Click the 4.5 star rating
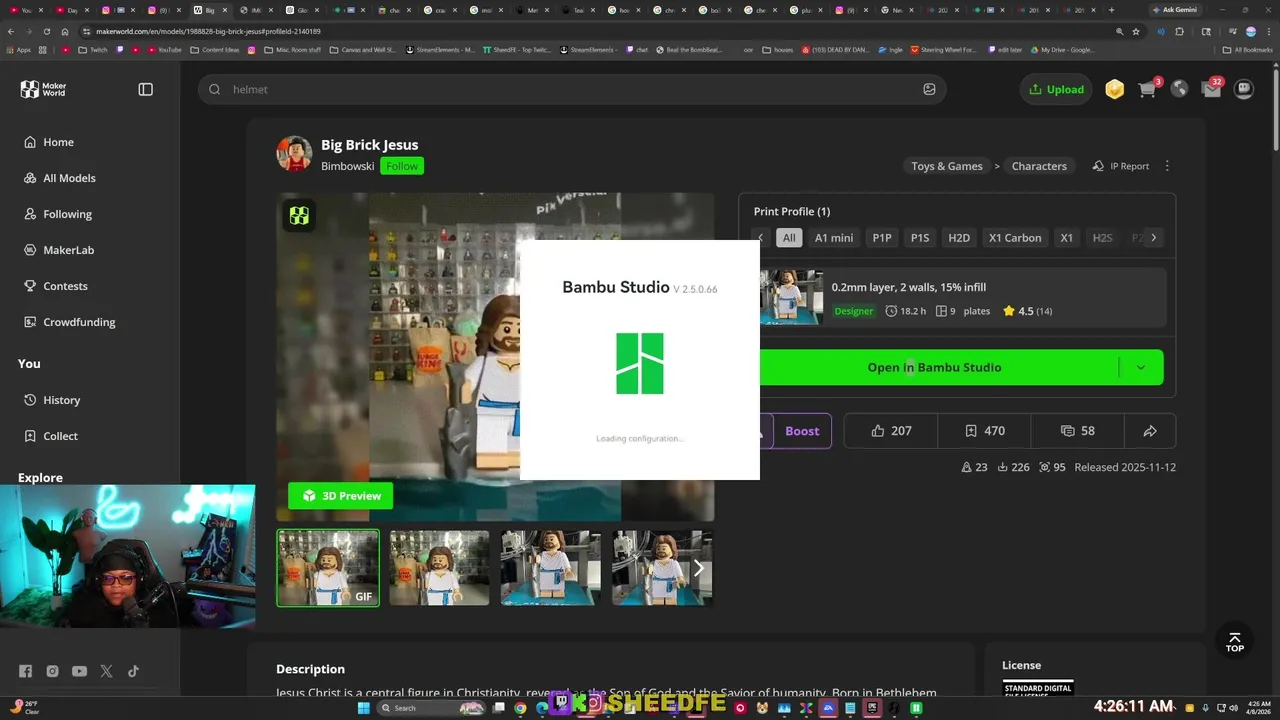Viewport: 1280px width, 720px height. [1027, 311]
